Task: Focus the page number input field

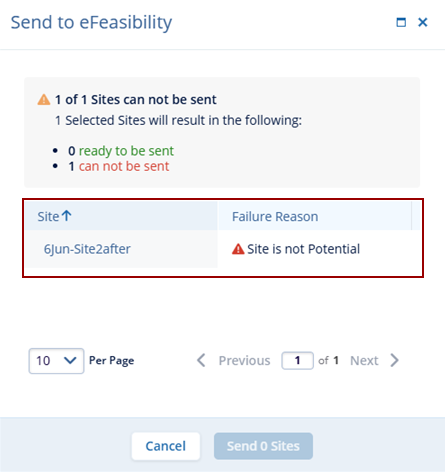Action: click(x=297, y=360)
